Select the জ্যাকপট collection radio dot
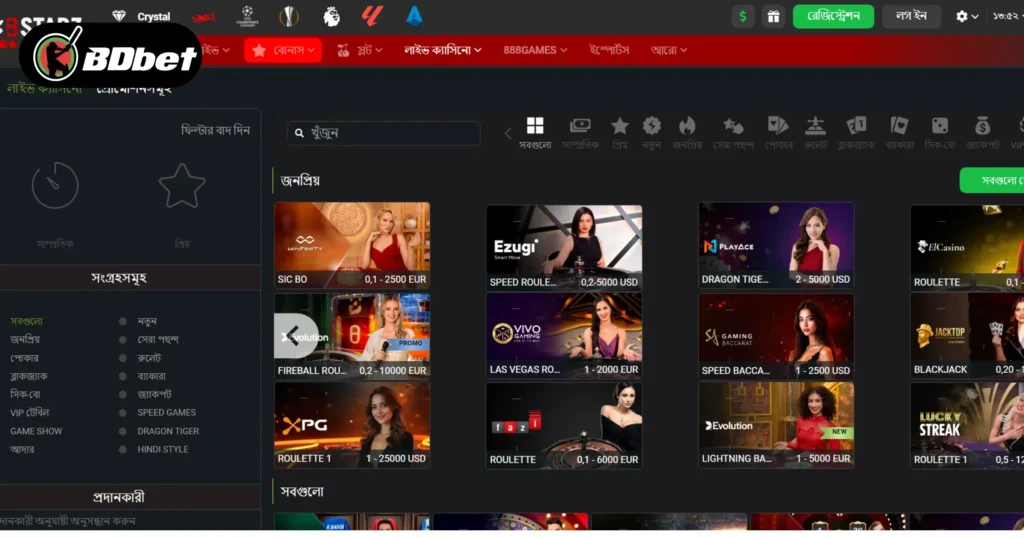The width and height of the screenshot is (1024, 538). point(122,394)
